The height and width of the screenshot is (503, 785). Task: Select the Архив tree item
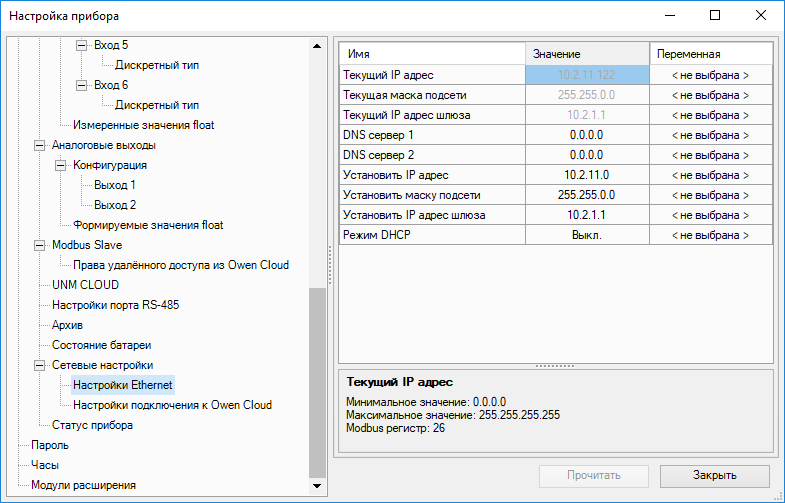pyautogui.click(x=67, y=325)
